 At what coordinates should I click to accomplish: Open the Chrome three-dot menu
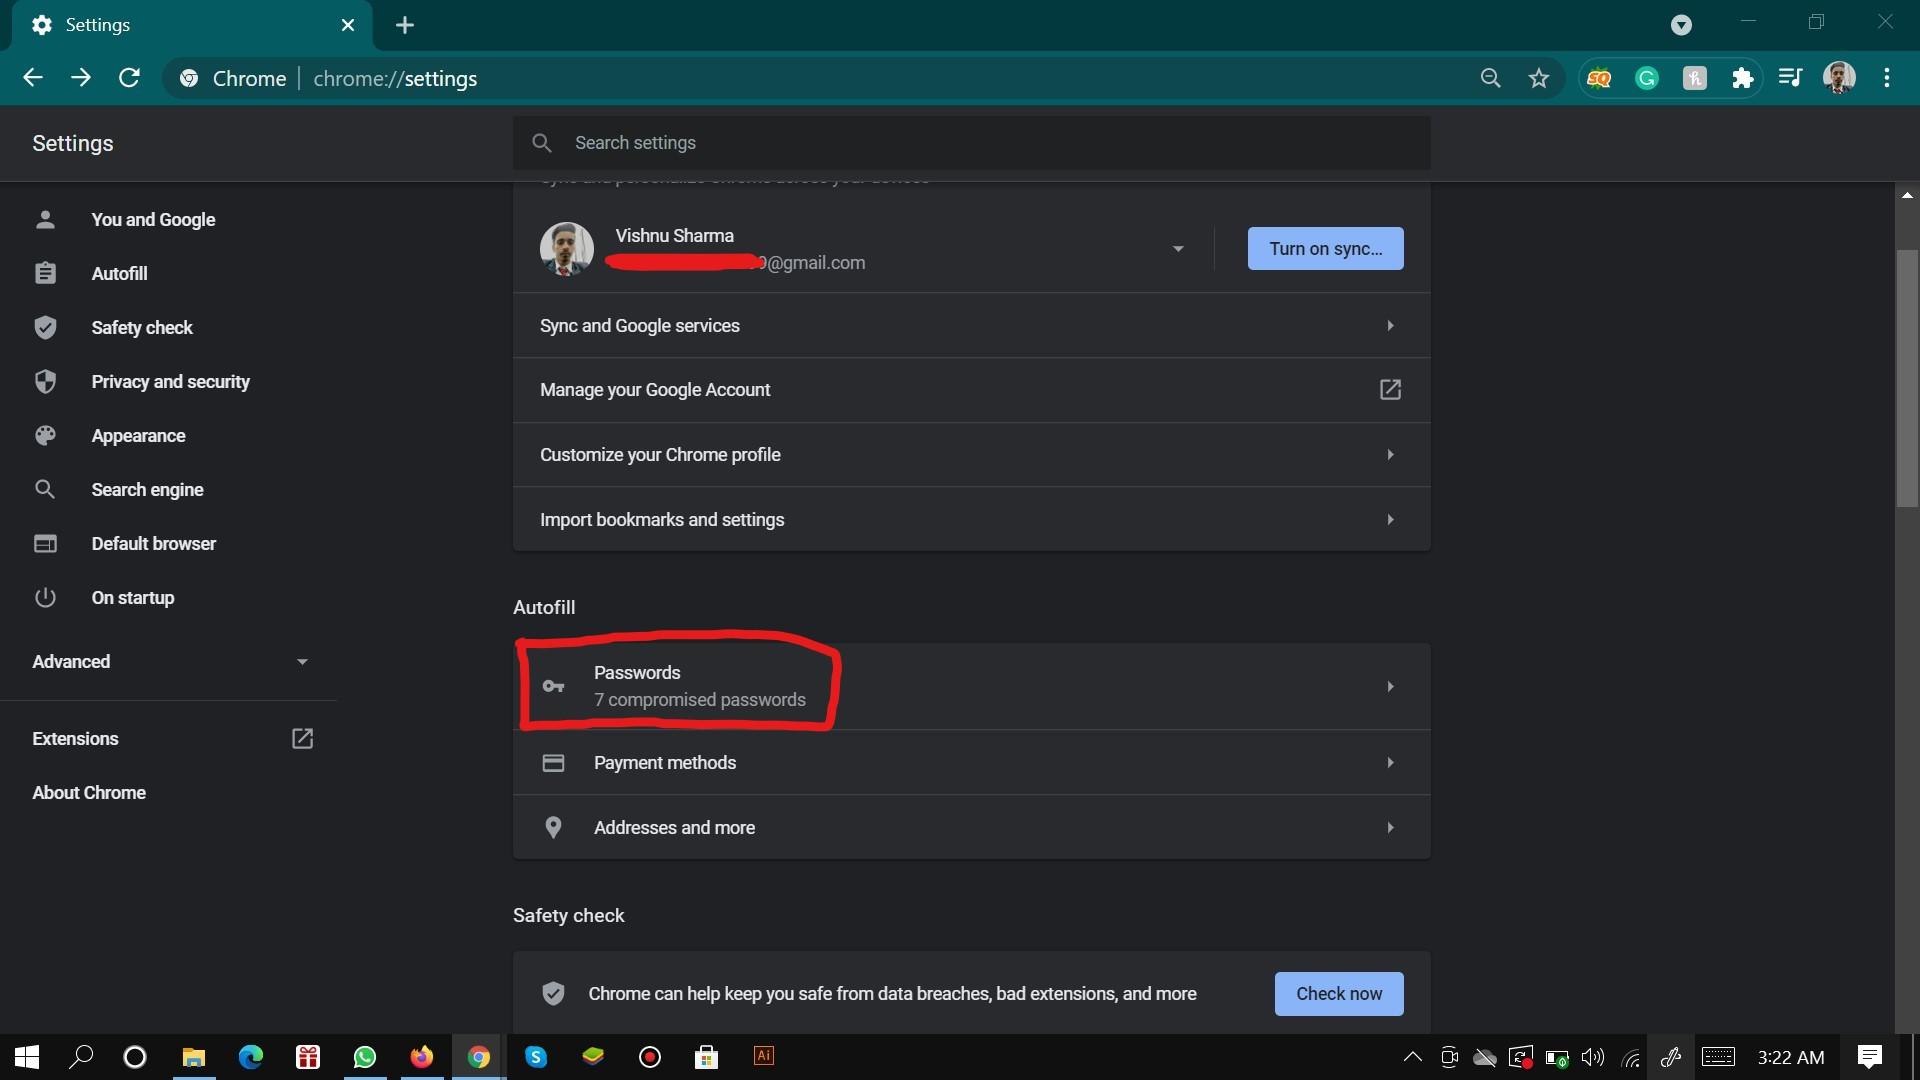click(x=1887, y=78)
